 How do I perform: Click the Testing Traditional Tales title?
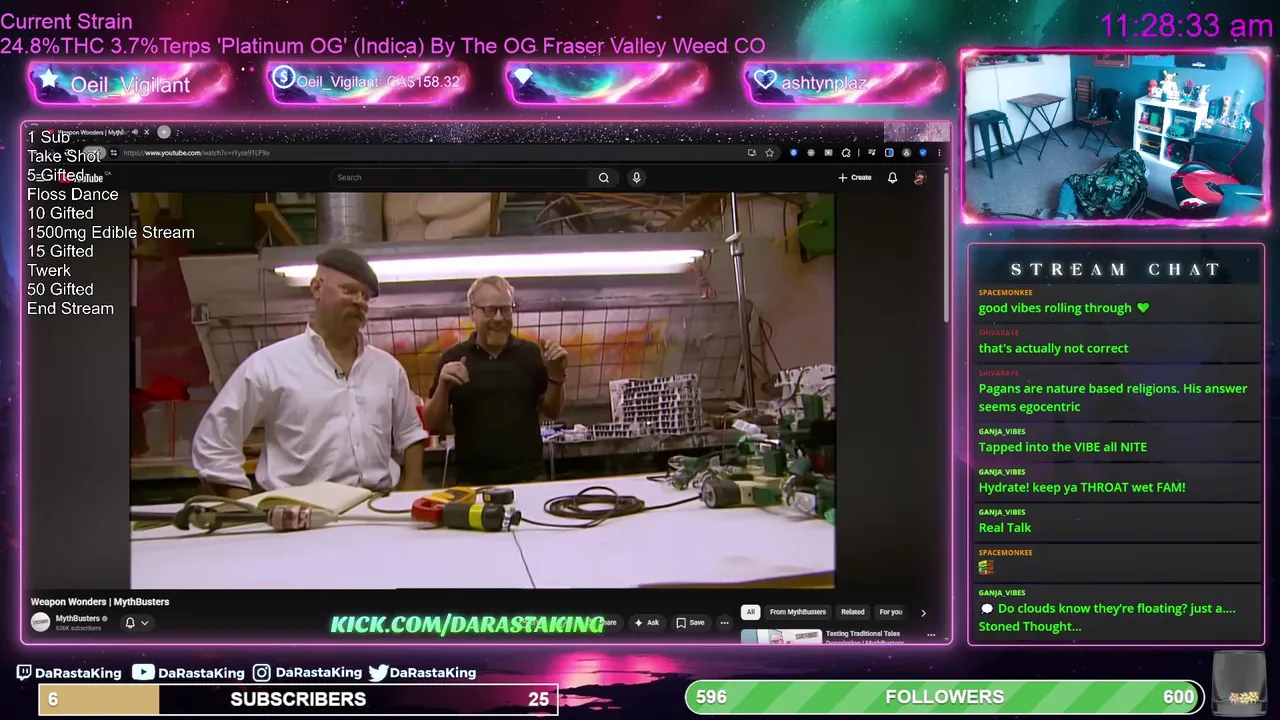863,633
